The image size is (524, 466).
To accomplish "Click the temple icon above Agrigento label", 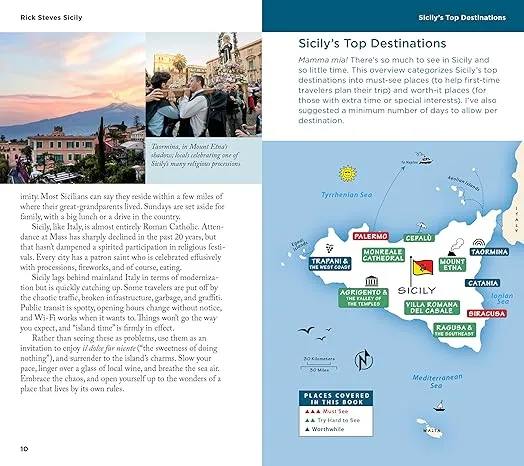I will (x=372, y=281).
